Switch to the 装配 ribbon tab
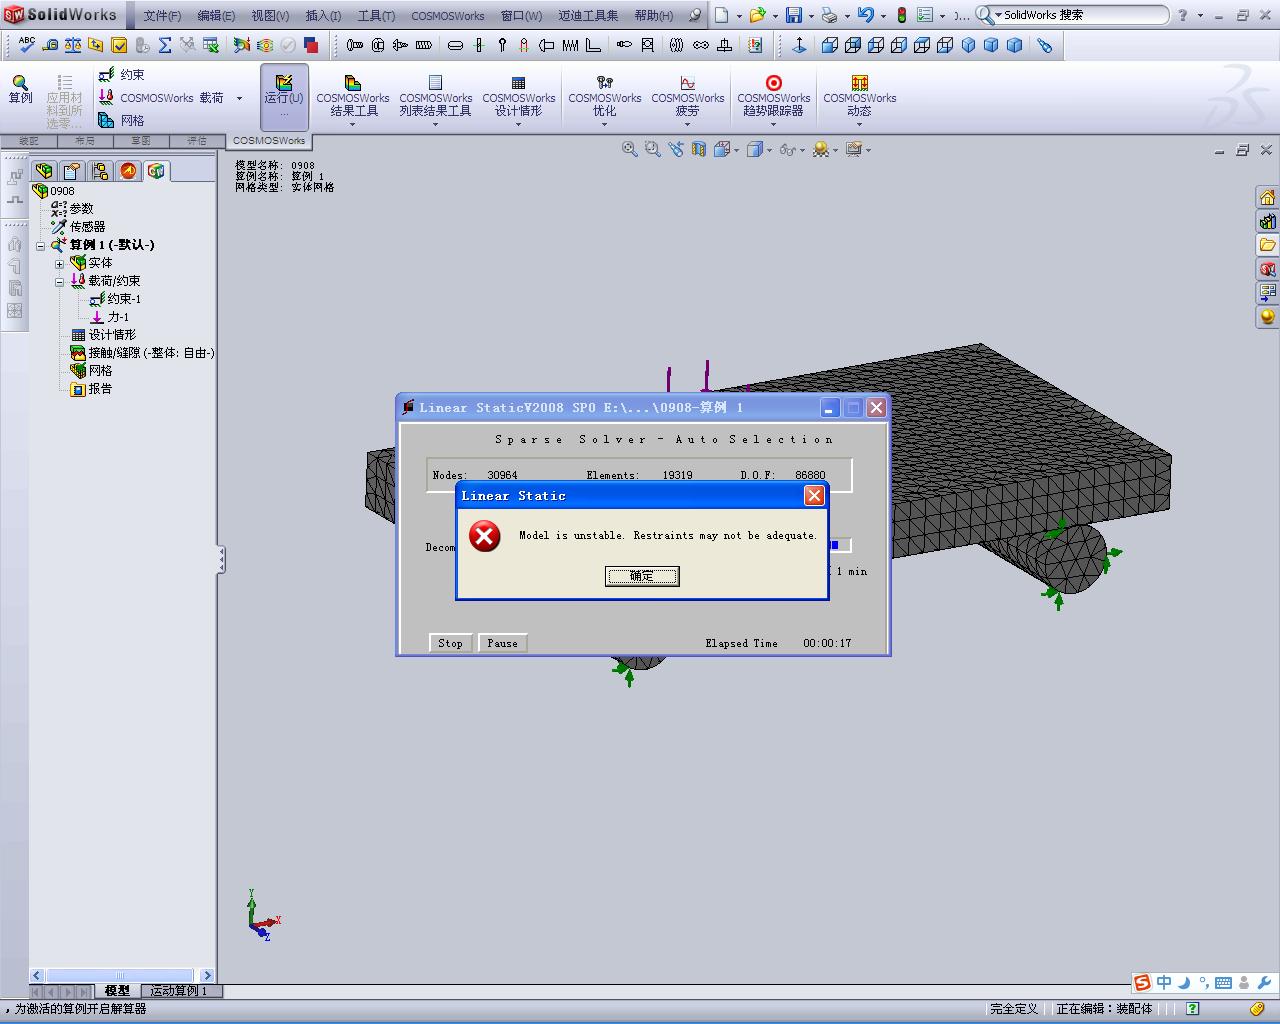Viewport: 1280px width, 1024px height. coord(29,141)
